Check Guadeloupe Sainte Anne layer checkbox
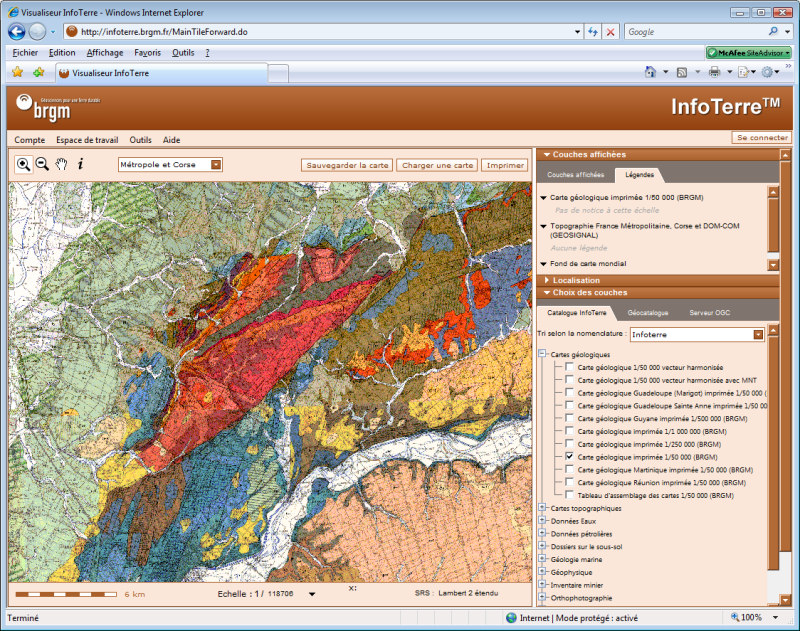This screenshot has height=631, width=800. [569, 405]
